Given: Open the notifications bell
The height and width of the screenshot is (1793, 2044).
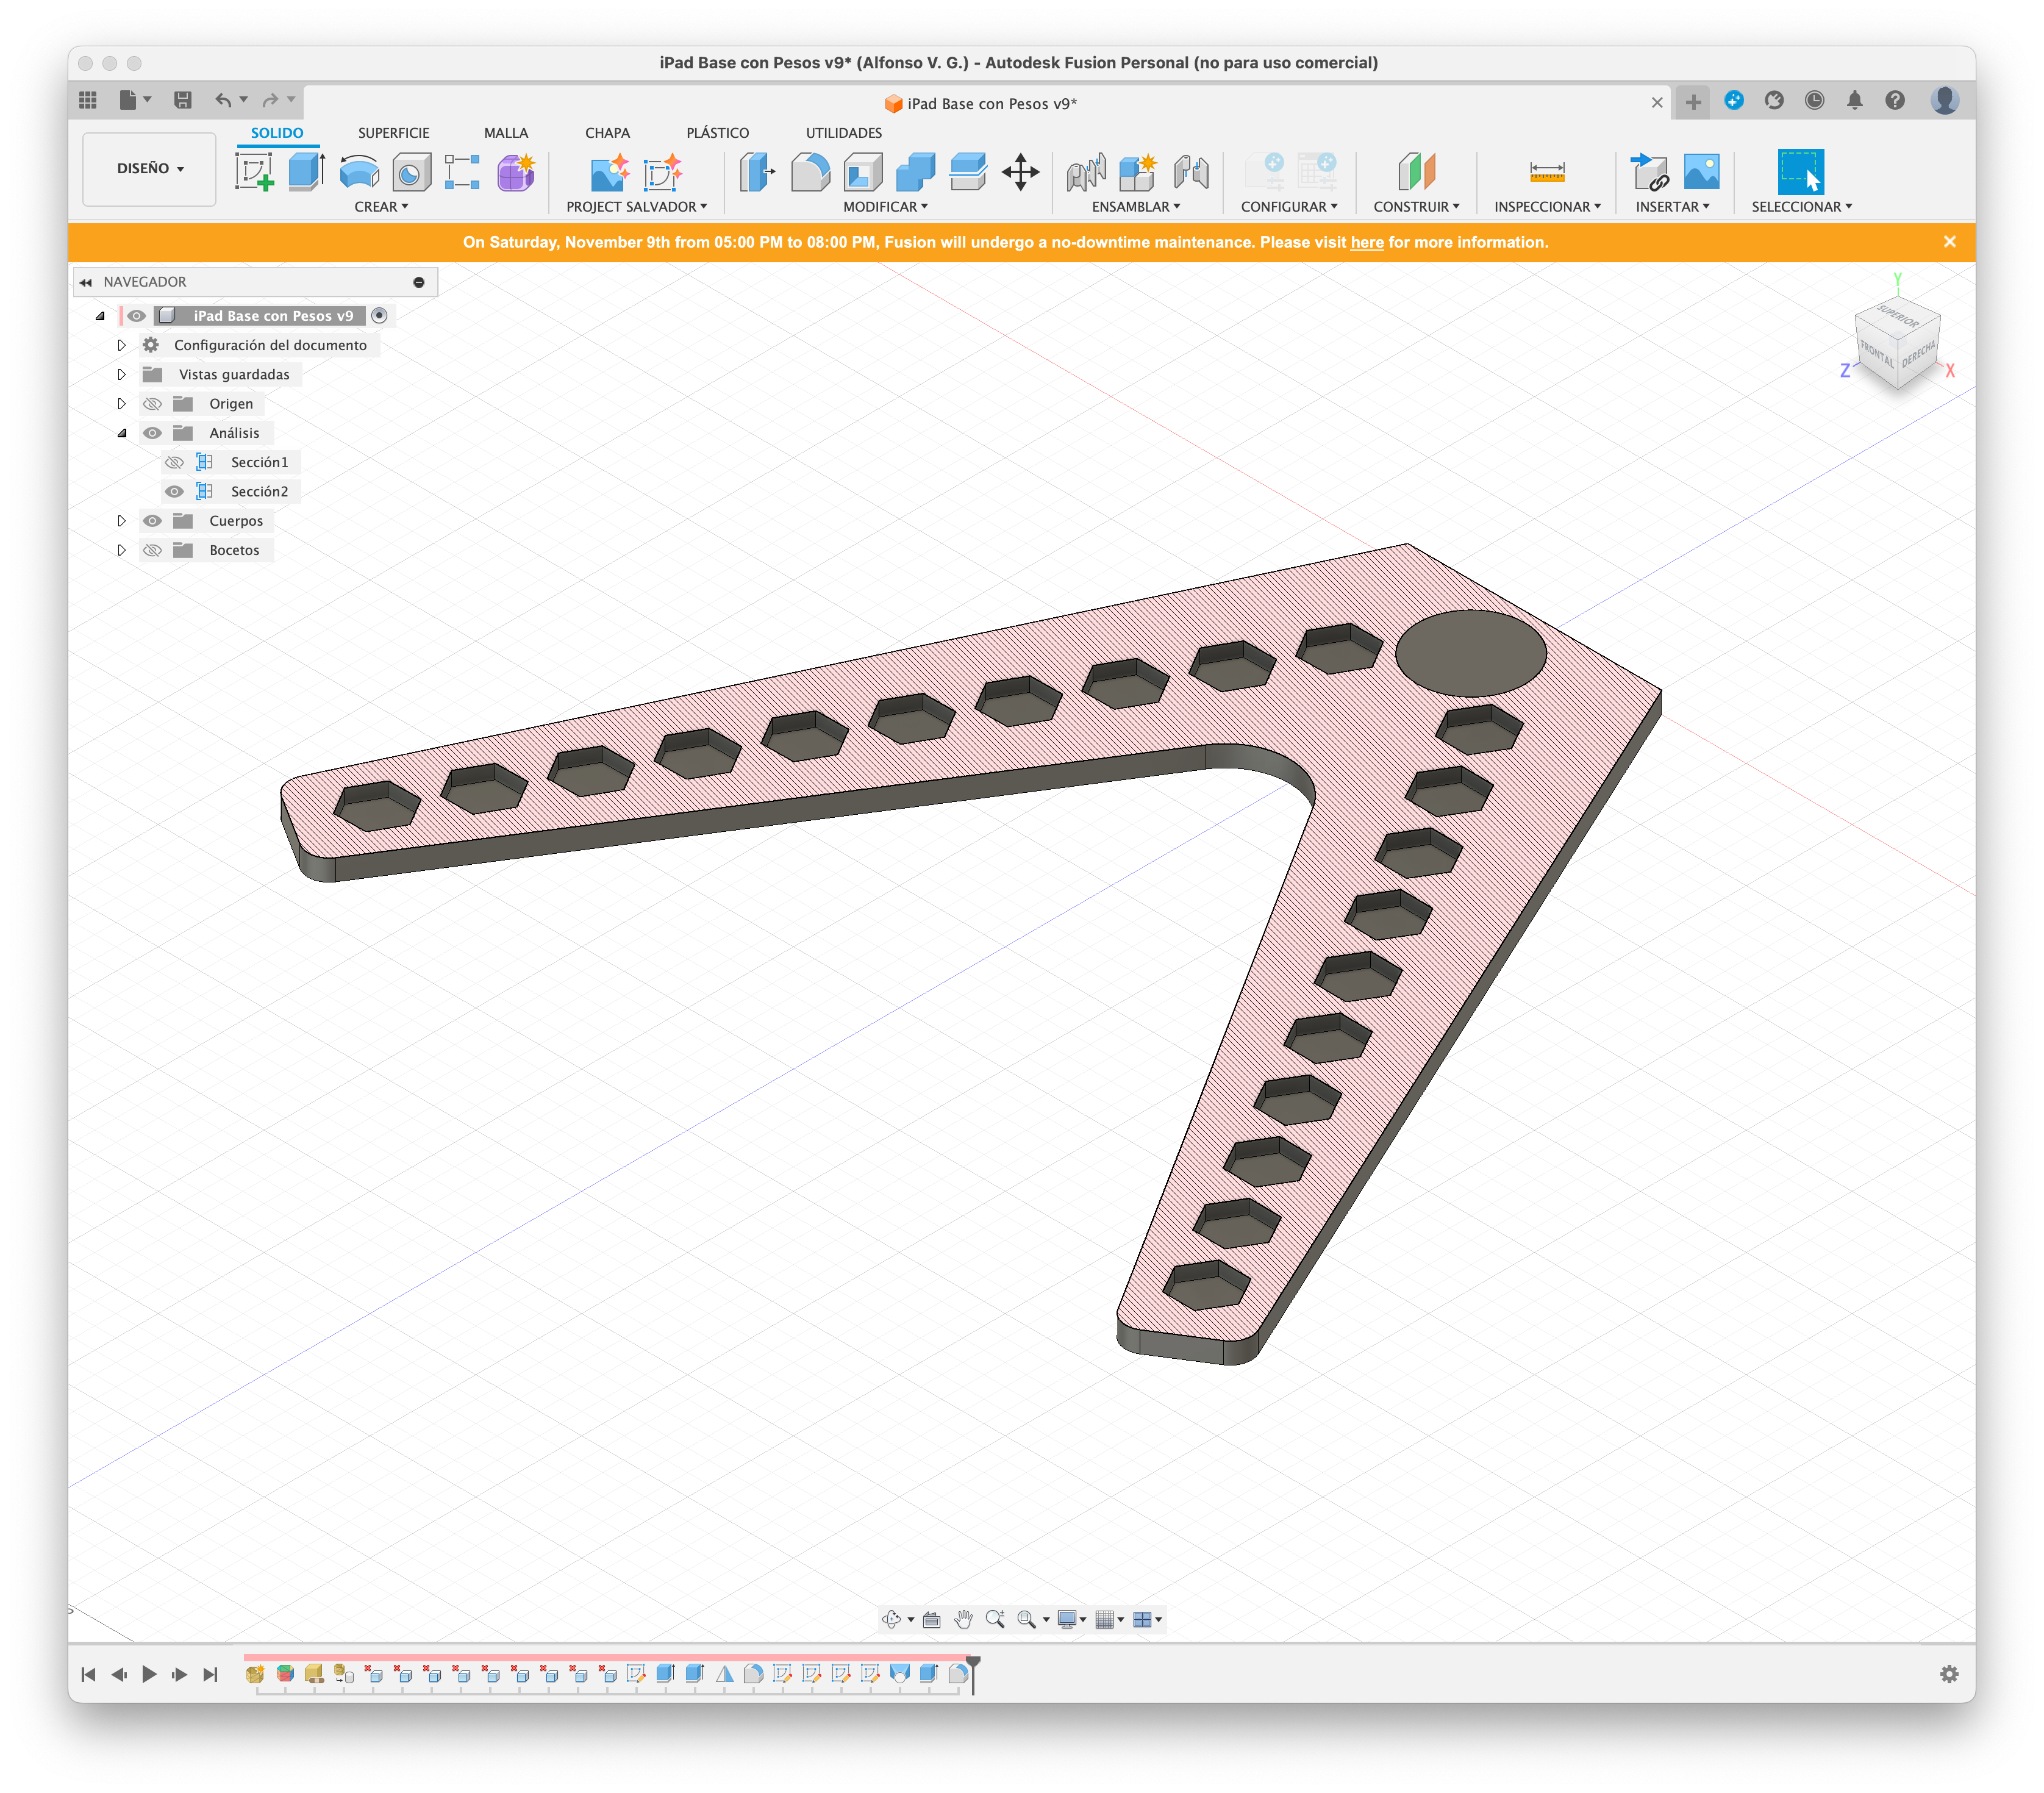Looking at the screenshot, I should (x=1855, y=100).
